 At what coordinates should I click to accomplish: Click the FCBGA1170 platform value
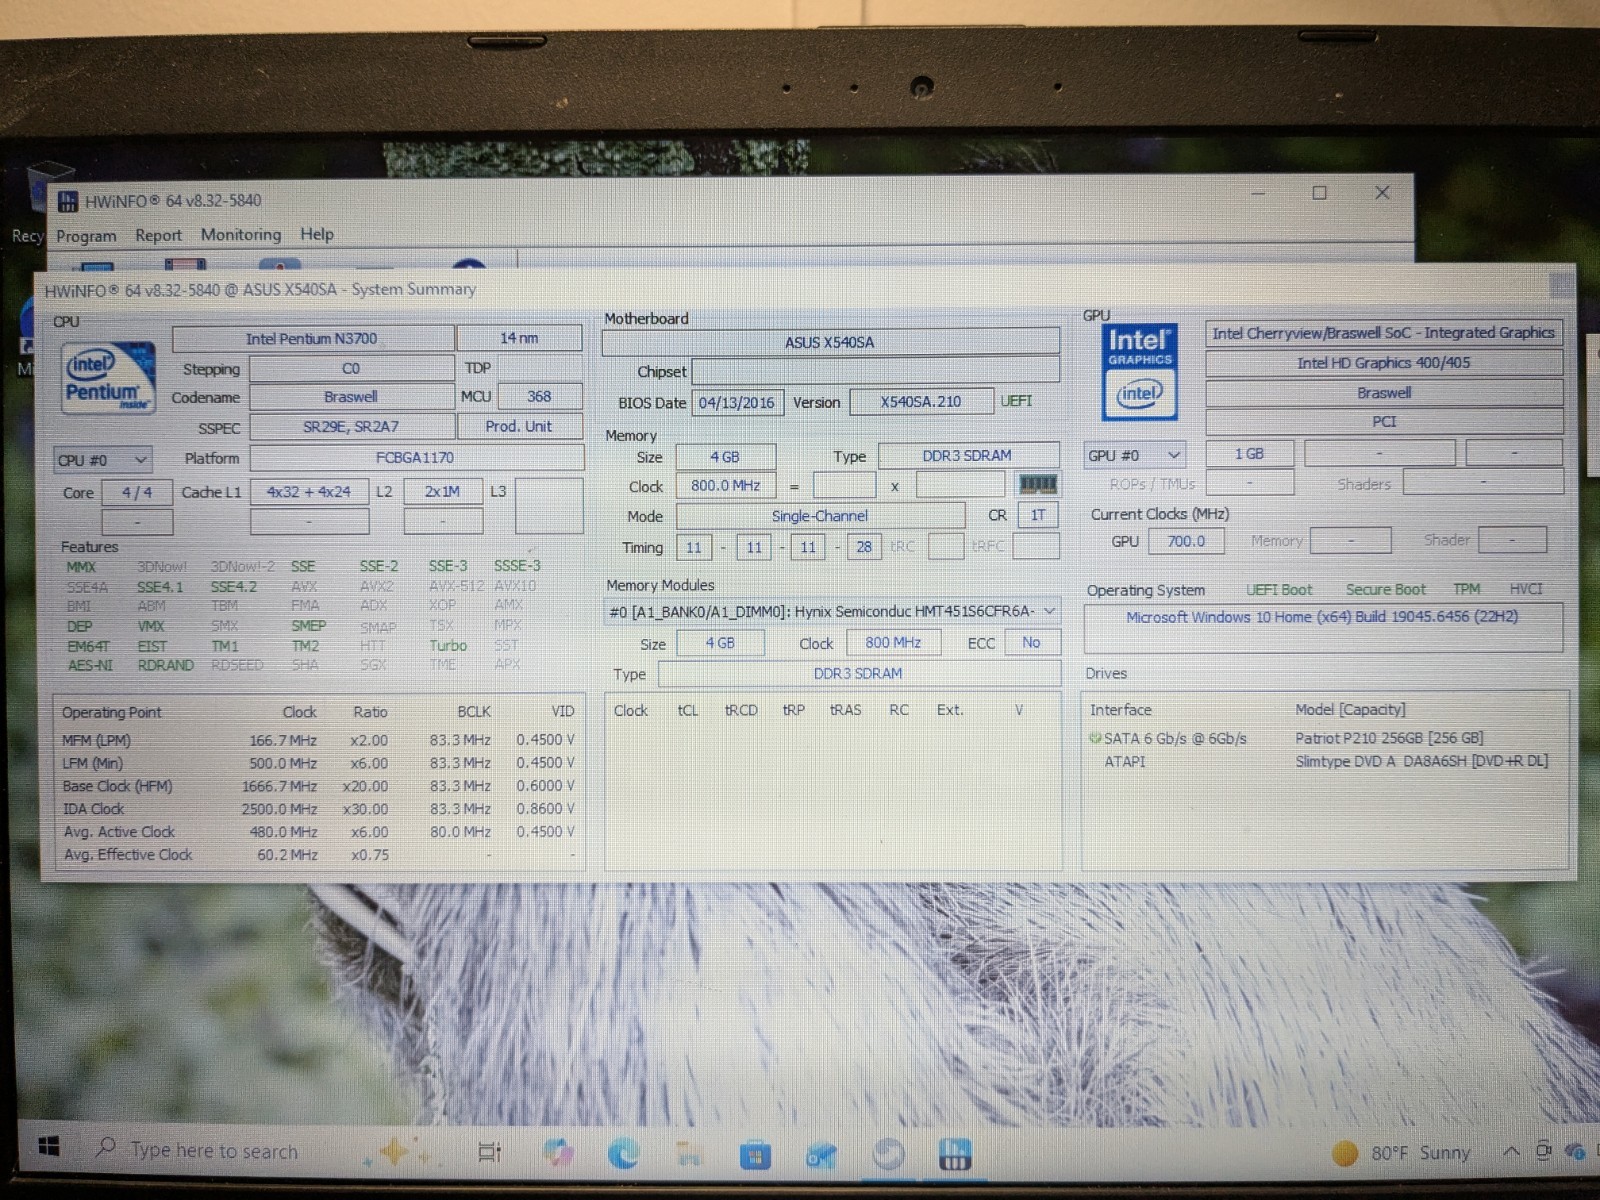(x=416, y=458)
